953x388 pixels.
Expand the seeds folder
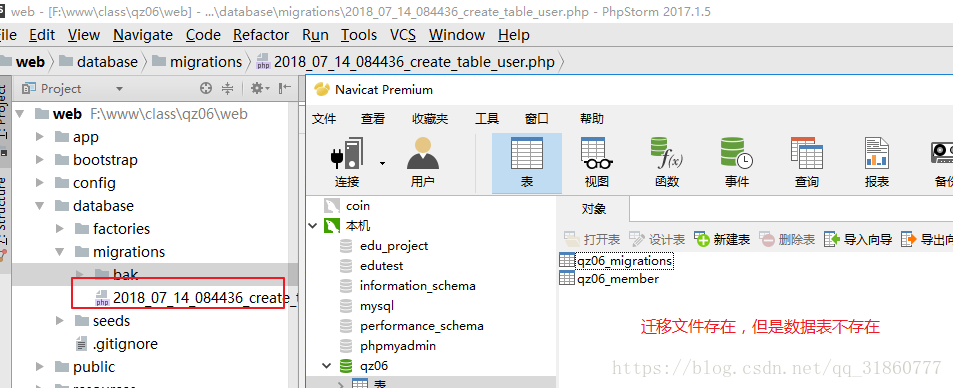[x=60, y=320]
